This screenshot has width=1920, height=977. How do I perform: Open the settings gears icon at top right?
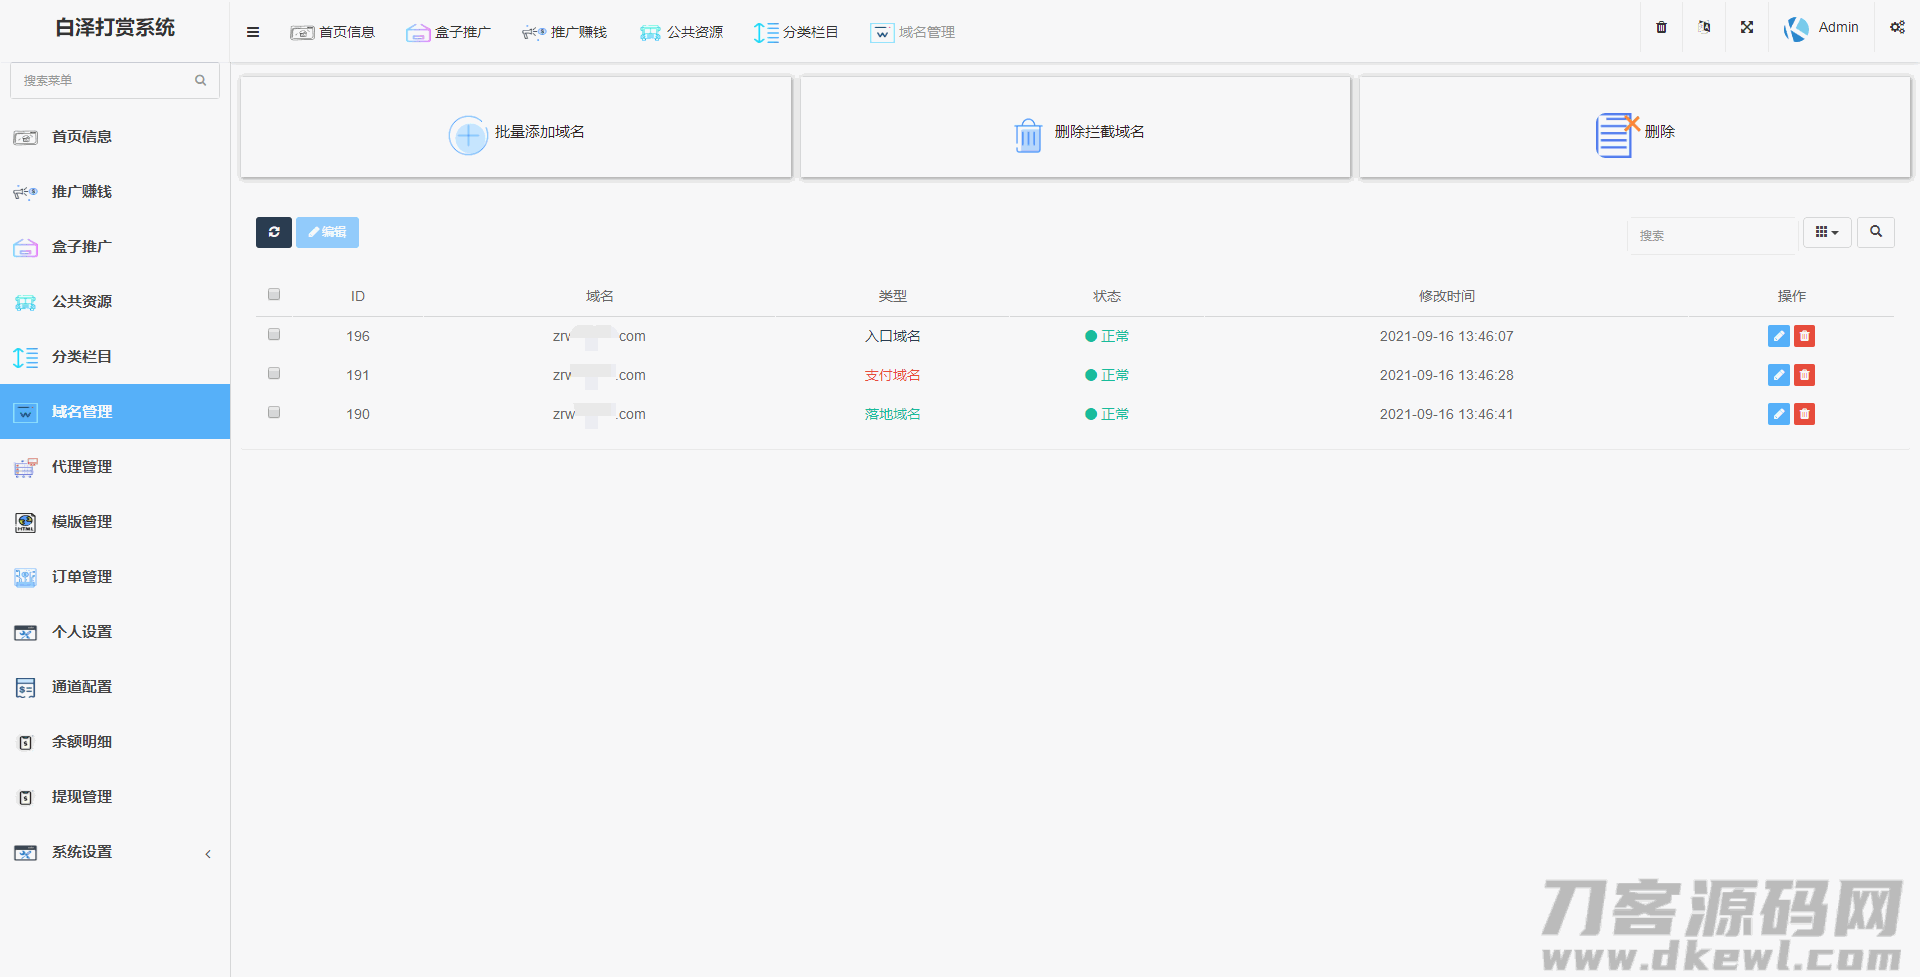[x=1897, y=28]
